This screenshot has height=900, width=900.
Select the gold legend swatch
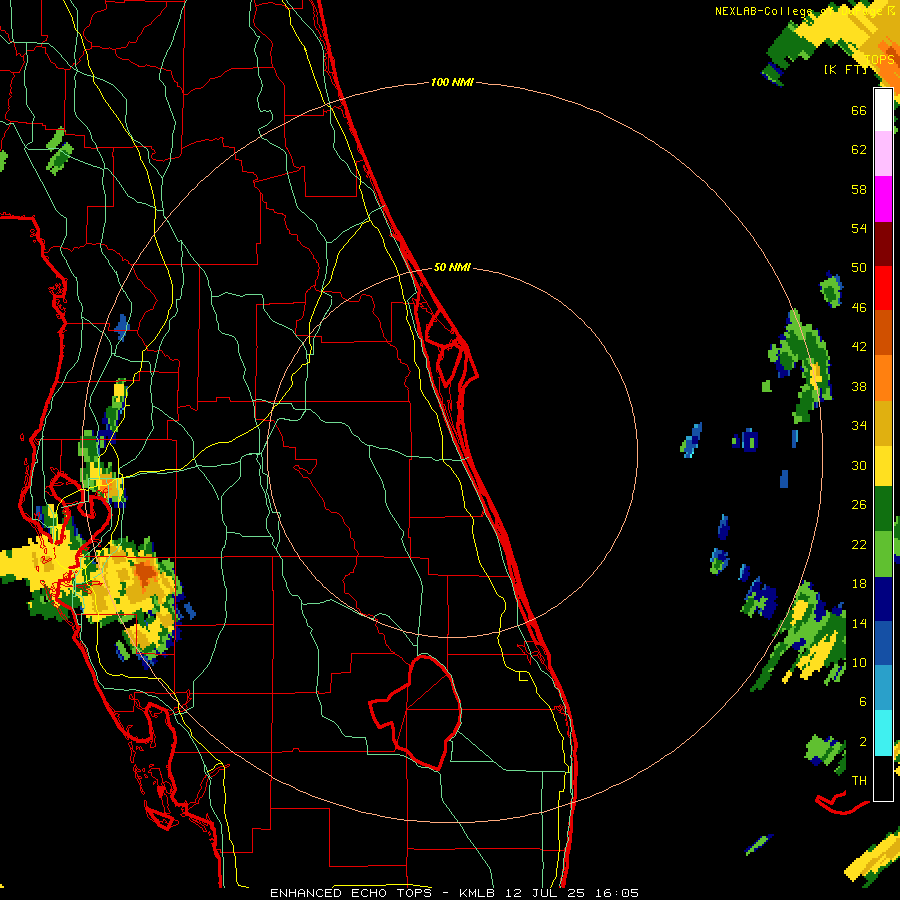coord(883,423)
